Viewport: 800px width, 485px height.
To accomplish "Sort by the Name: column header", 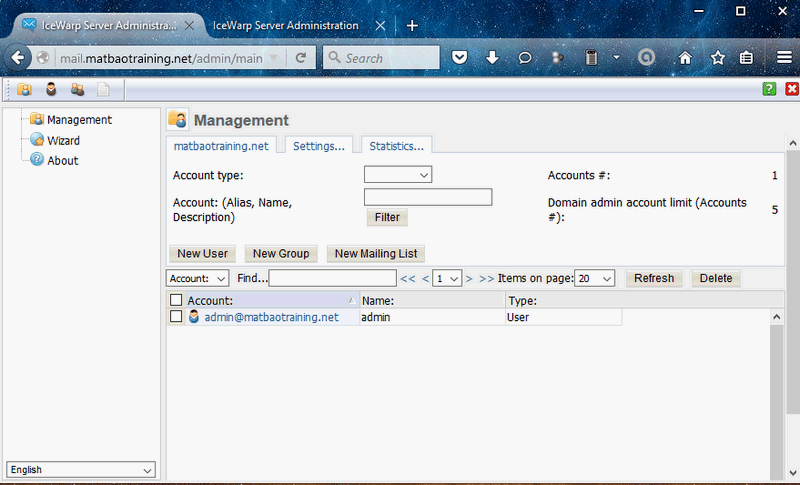I will click(x=433, y=300).
